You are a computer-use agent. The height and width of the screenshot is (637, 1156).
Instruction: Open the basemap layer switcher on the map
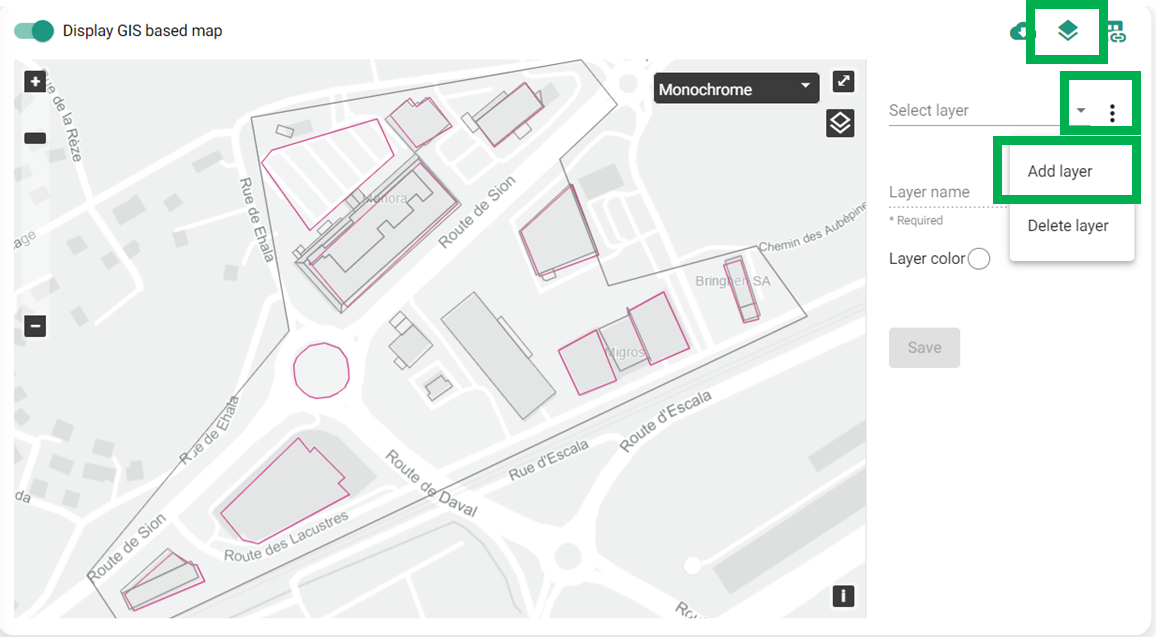tap(840, 123)
